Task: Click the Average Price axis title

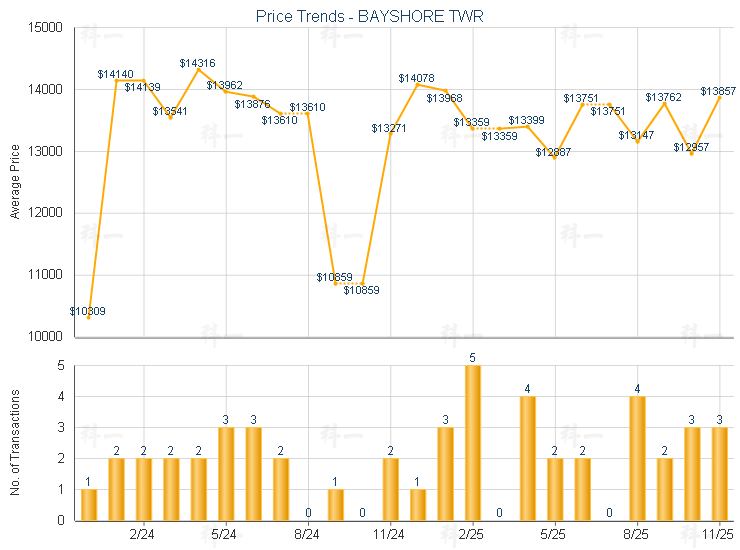Action: 14,182
